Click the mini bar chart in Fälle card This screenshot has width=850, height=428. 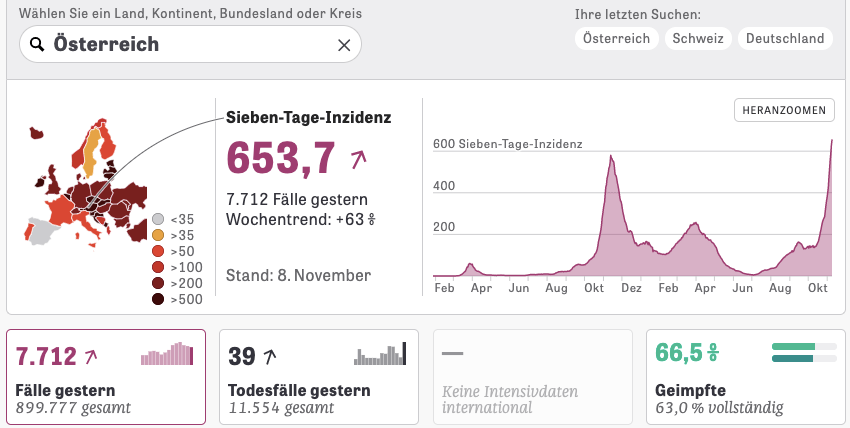[x=167, y=354]
